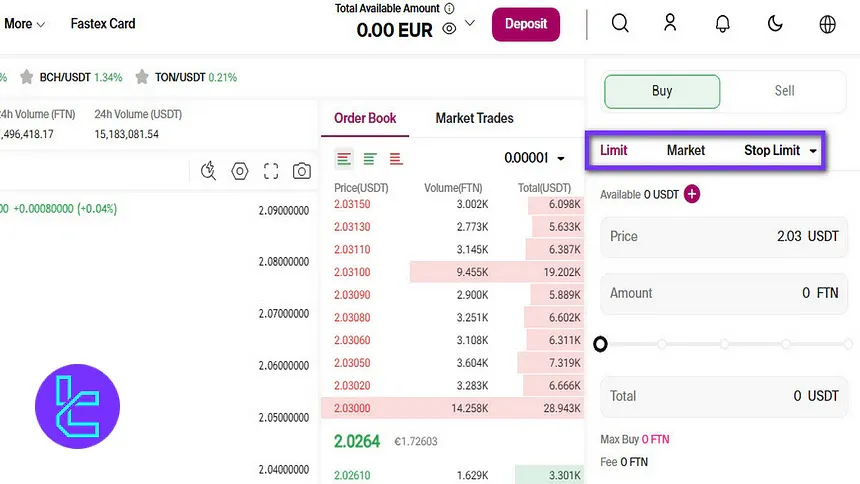This screenshot has height=484, width=860.
Task: Toggle balance visibility eye icon
Action: (449, 29)
